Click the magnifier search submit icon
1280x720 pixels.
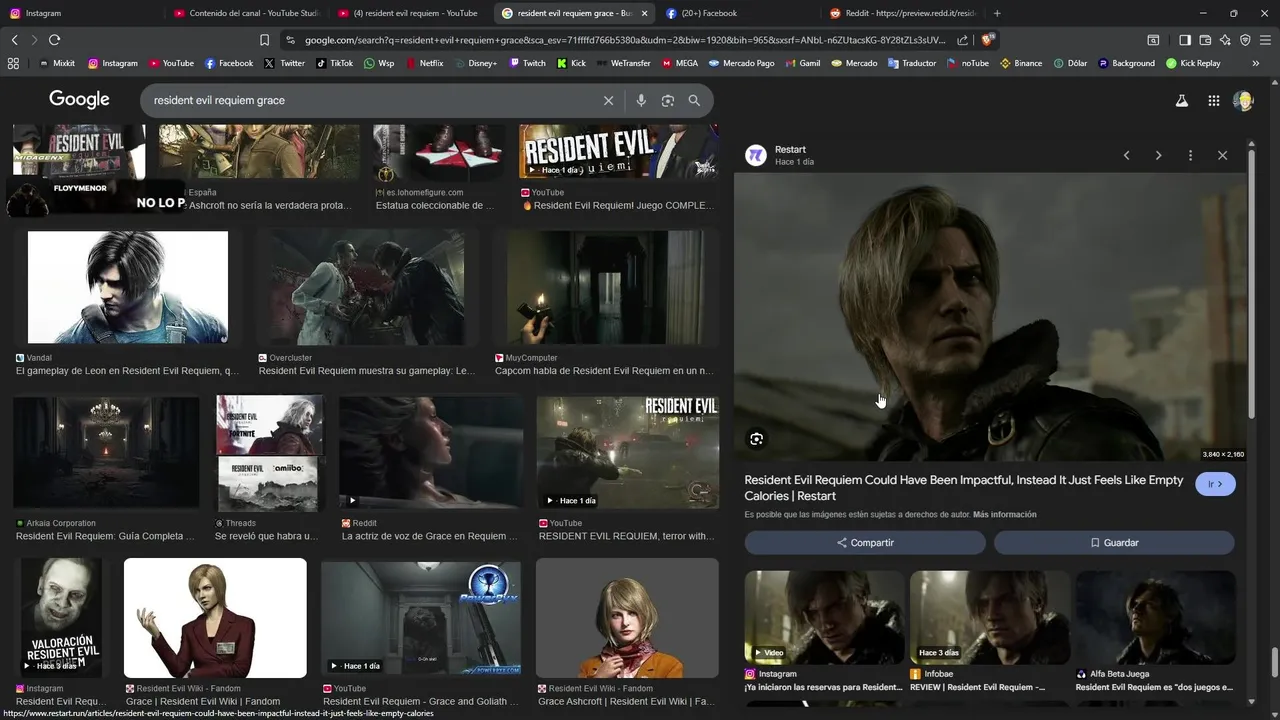pyautogui.click(x=694, y=100)
